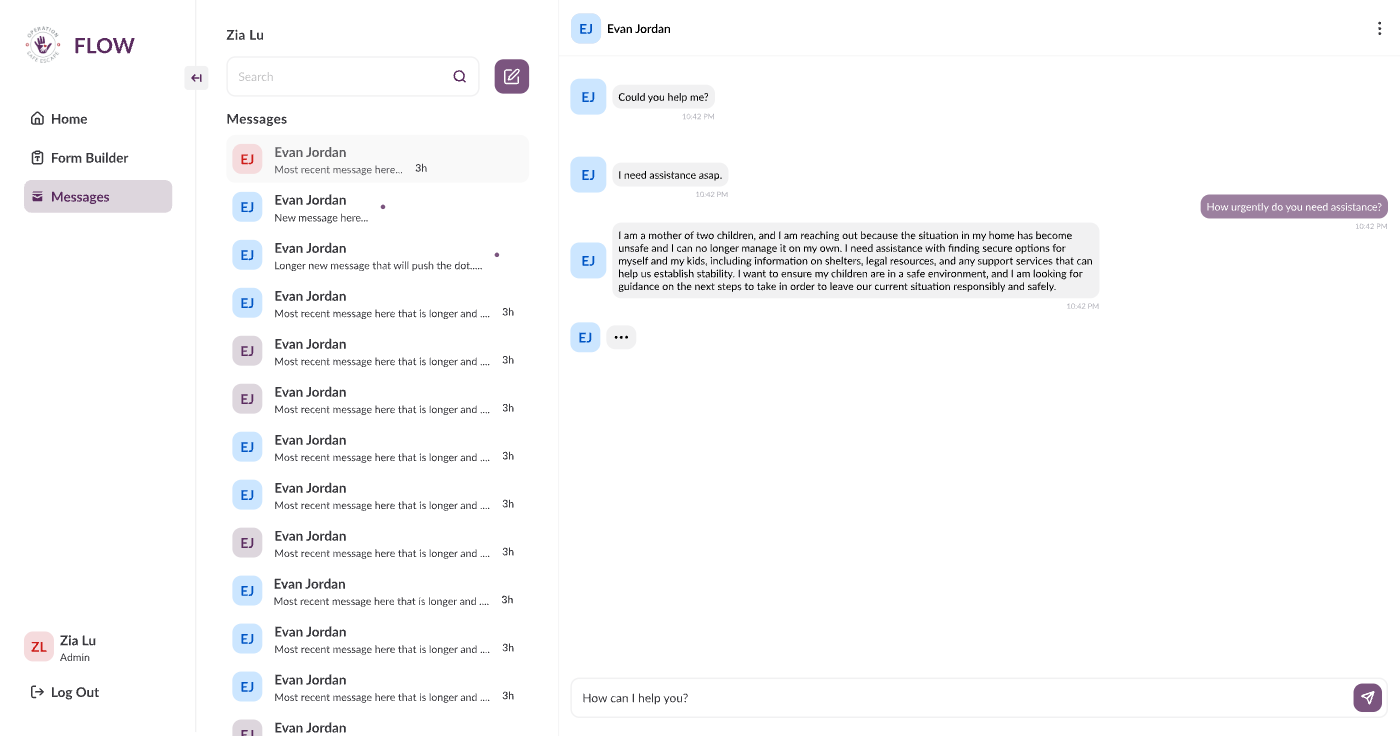Open Form Builder in the sidebar
Viewport: 1400px width, 736px height.
(x=98, y=158)
